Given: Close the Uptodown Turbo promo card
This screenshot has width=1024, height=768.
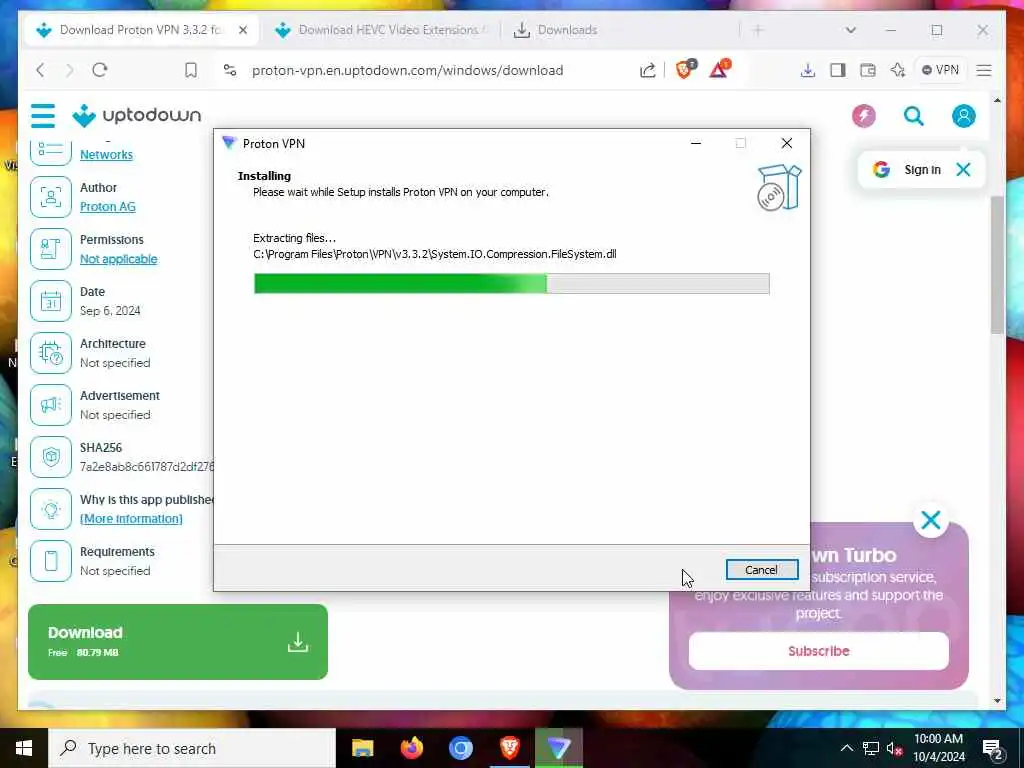Looking at the screenshot, I should click(x=931, y=520).
